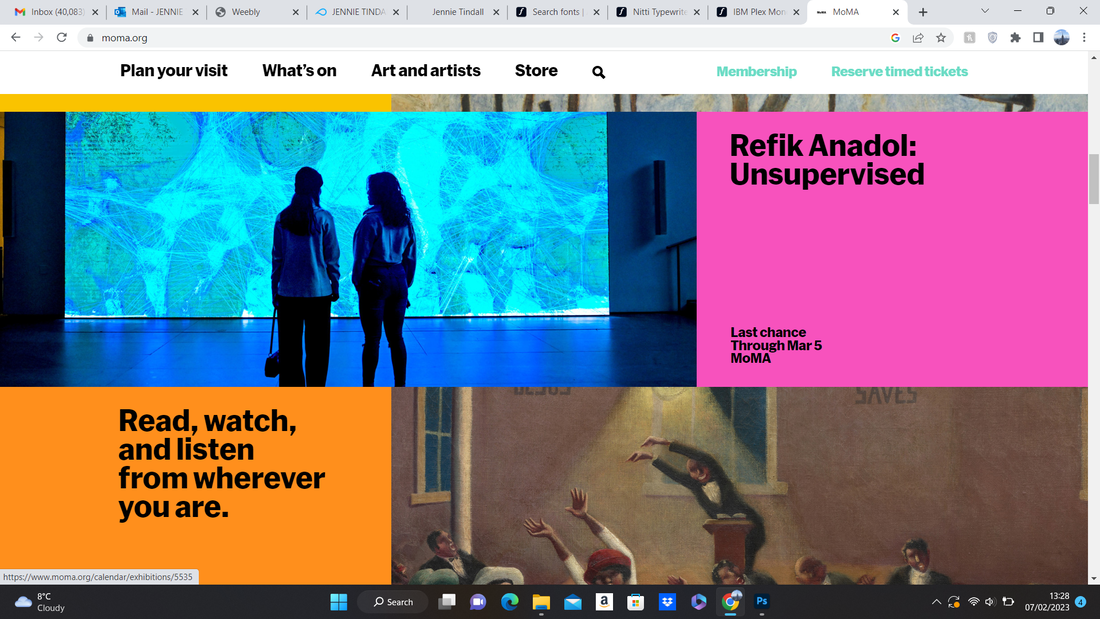Share this page using the share icon
The height and width of the screenshot is (619, 1100).
[x=918, y=38]
